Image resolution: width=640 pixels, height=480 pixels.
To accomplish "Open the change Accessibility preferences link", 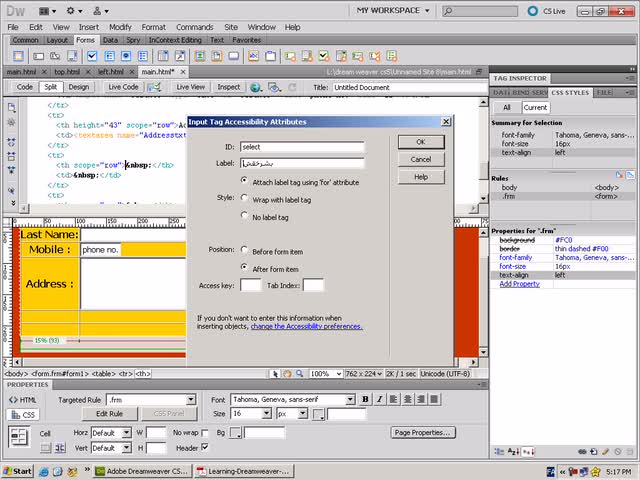I will pyautogui.click(x=306, y=327).
